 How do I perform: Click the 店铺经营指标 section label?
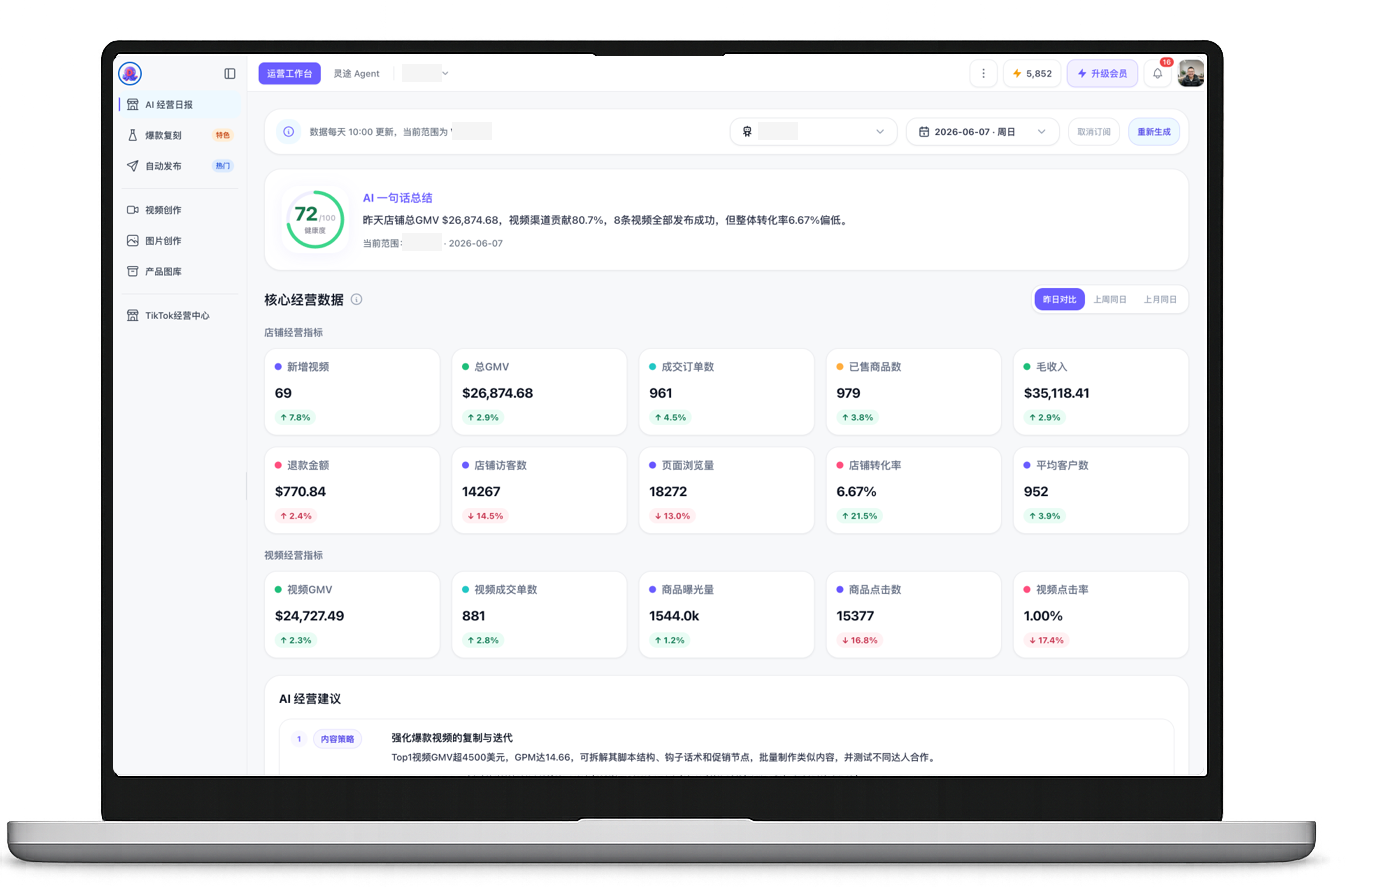(294, 332)
